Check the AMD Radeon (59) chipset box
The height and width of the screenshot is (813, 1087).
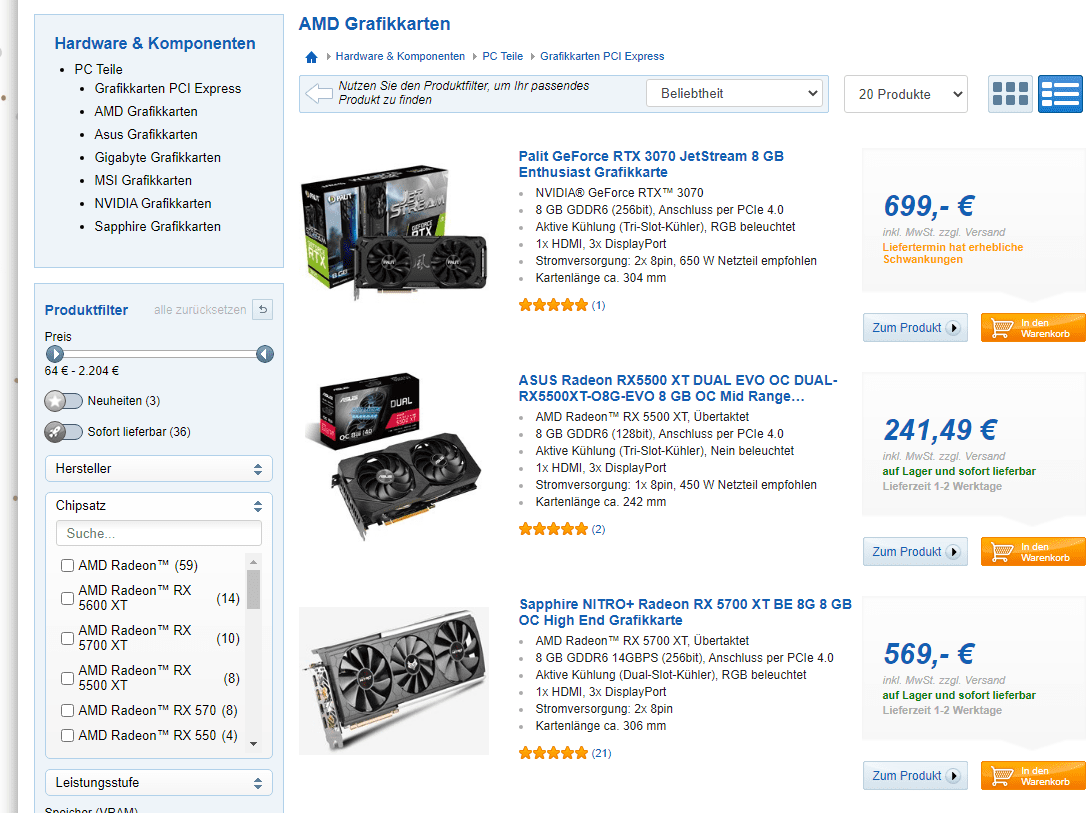67,566
